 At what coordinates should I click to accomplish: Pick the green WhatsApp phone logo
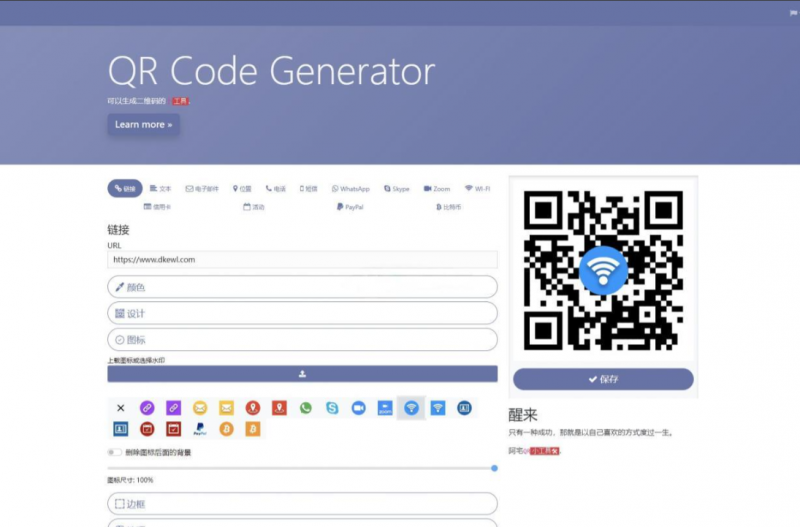306,408
